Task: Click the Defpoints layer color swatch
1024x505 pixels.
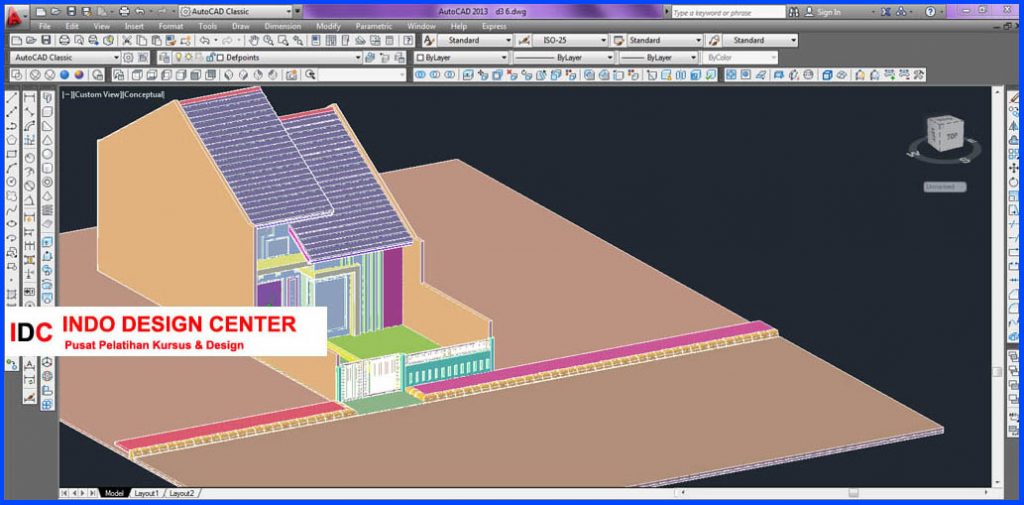Action: (x=221, y=57)
